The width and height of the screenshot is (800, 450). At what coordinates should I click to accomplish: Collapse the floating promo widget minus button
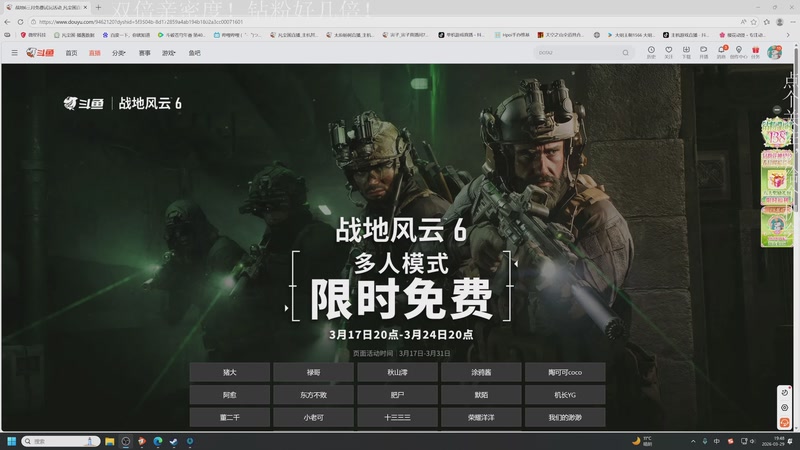[777, 110]
